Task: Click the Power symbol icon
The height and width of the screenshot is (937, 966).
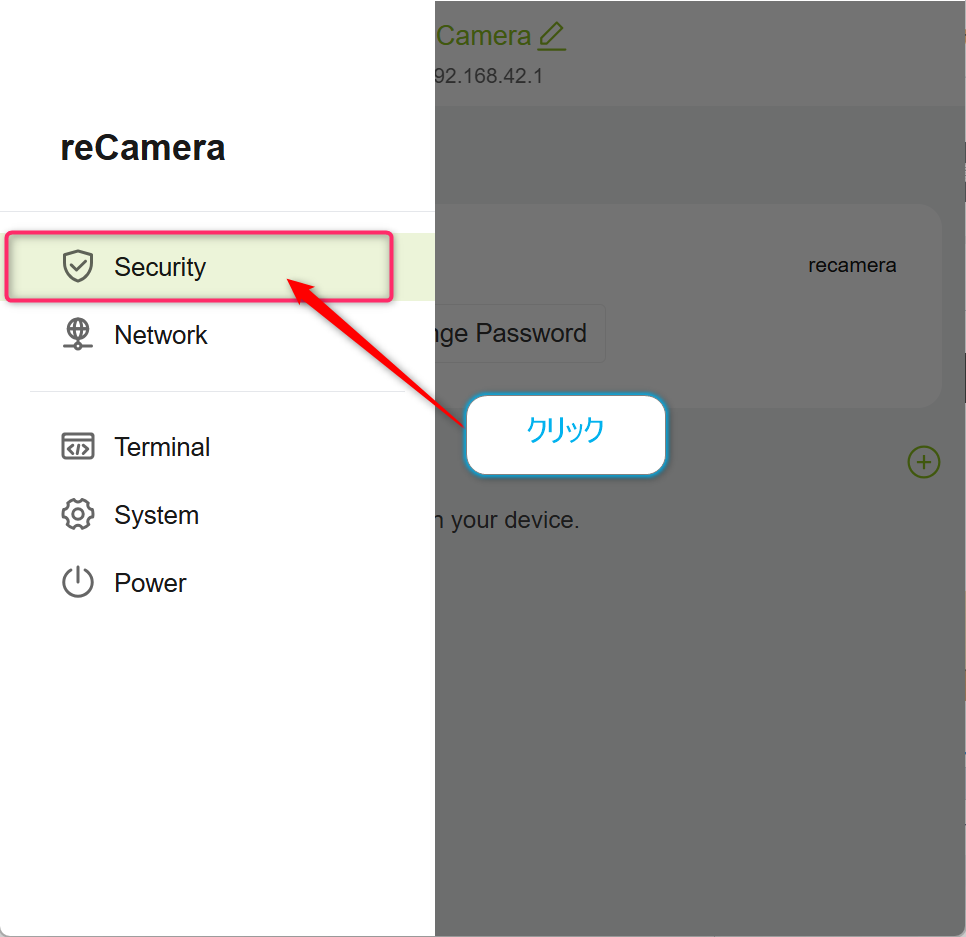Action: click(x=78, y=582)
